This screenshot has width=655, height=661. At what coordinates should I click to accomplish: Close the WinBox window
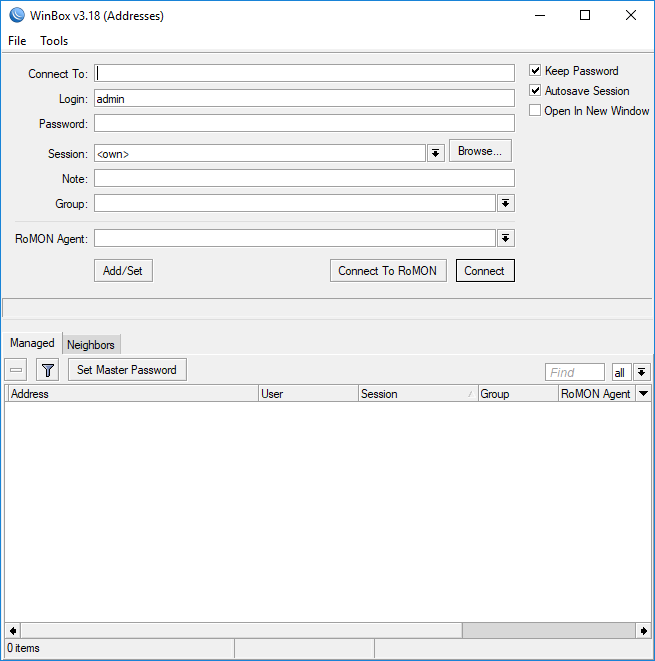(x=631, y=16)
